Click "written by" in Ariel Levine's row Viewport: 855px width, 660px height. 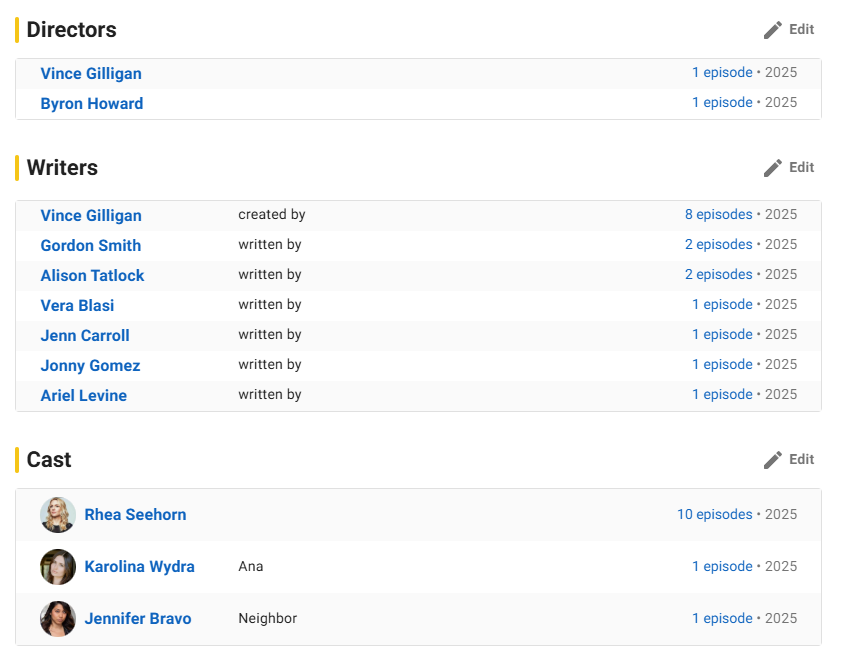point(270,395)
